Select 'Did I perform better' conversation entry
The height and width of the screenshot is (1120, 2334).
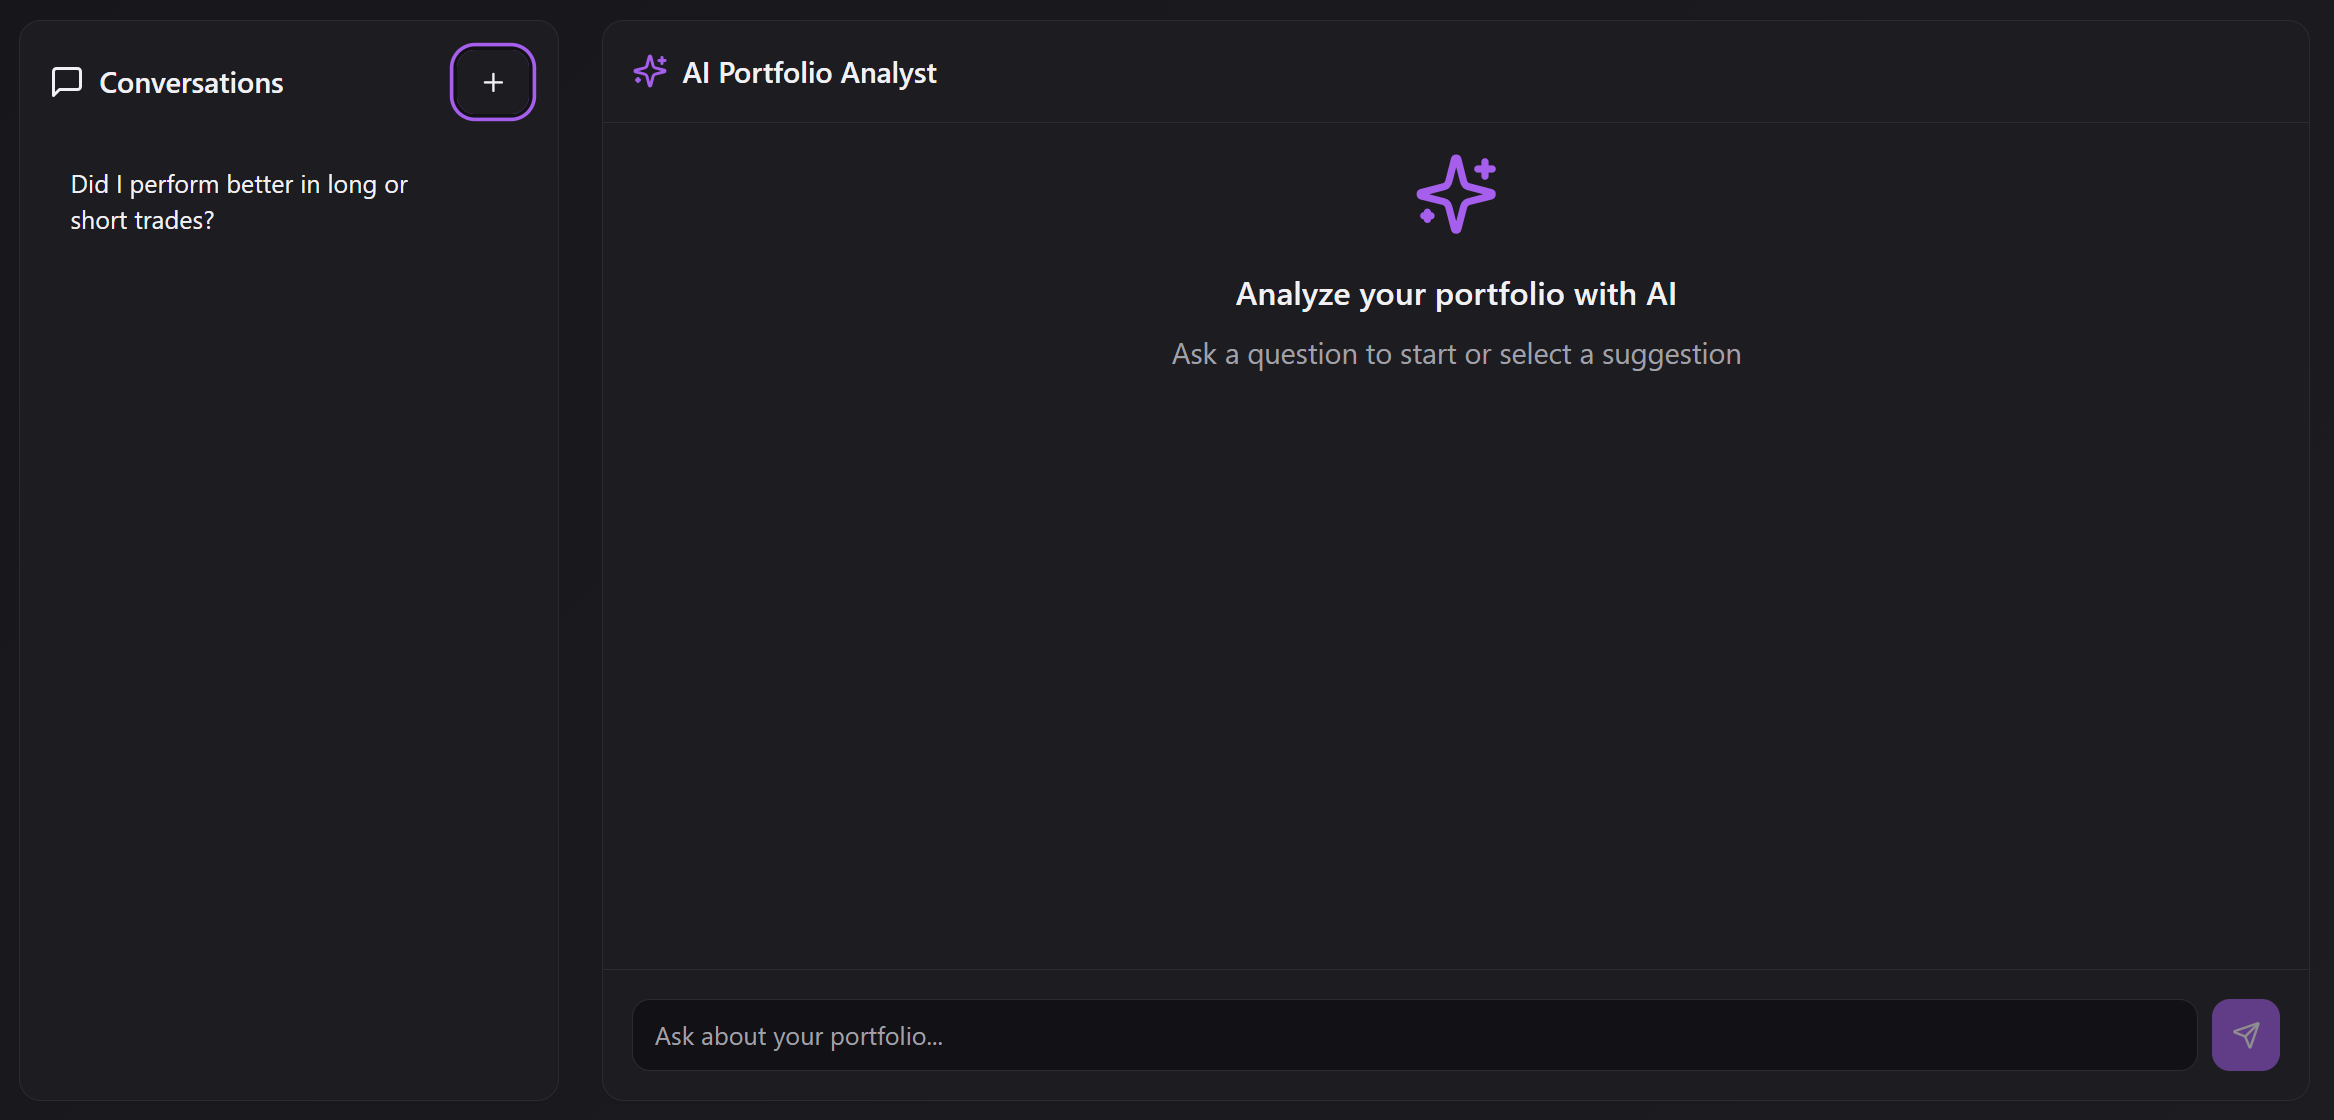(239, 202)
